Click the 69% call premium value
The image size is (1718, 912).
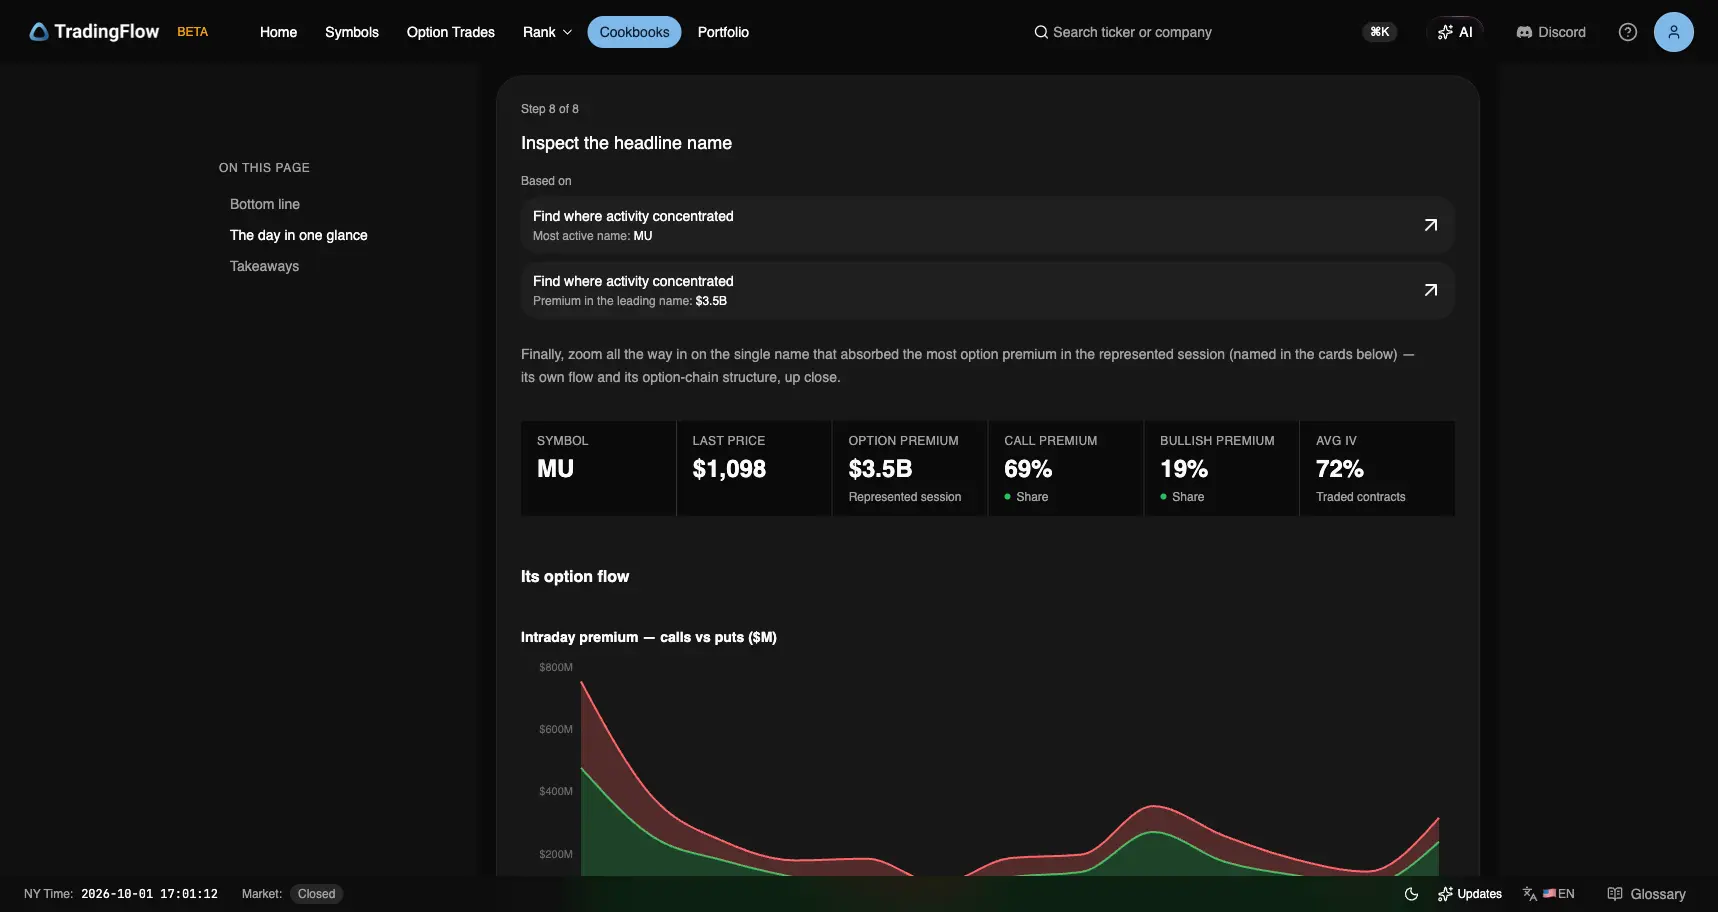tap(1028, 469)
